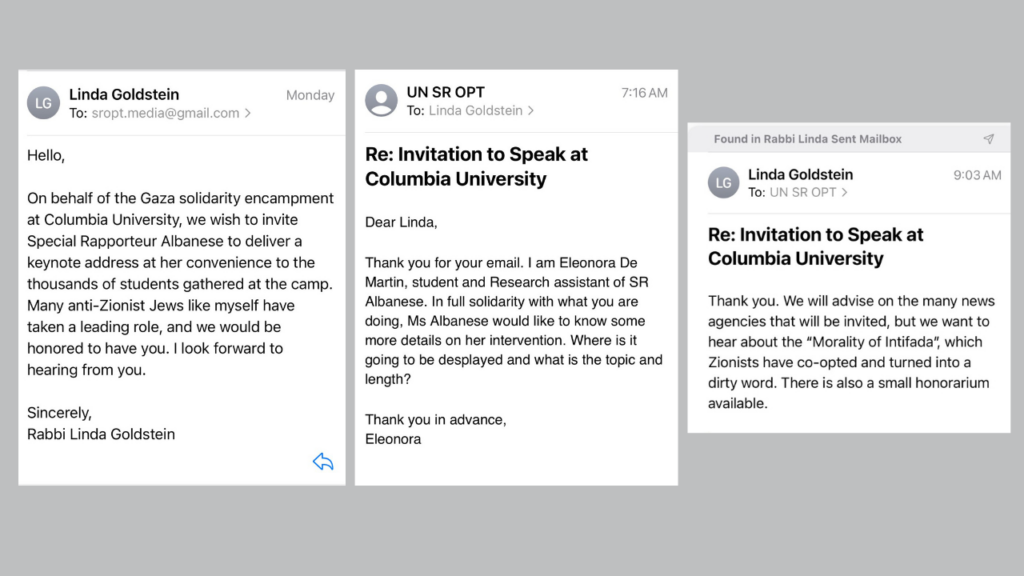The image size is (1024, 576).
Task: Click the 7:16 AM timestamp
Action: [x=644, y=92]
